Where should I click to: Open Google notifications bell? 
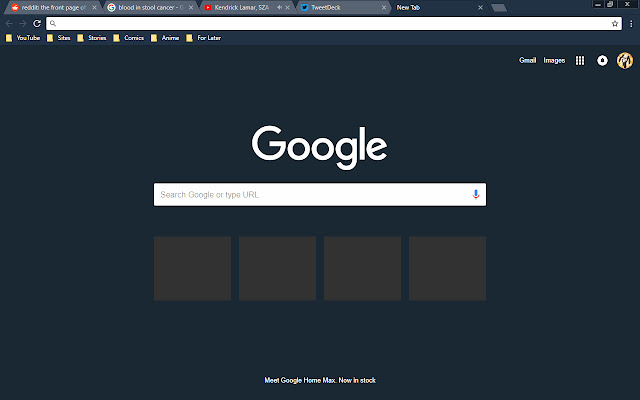(602, 60)
